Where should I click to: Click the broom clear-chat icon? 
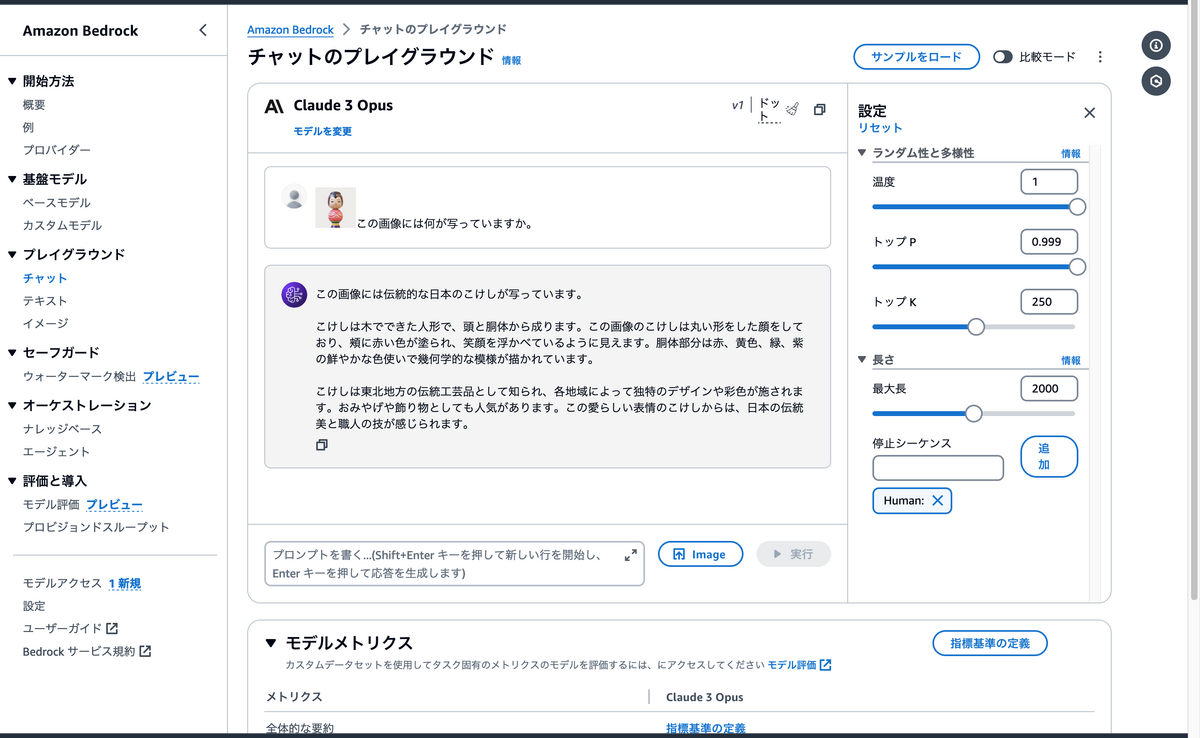click(793, 109)
